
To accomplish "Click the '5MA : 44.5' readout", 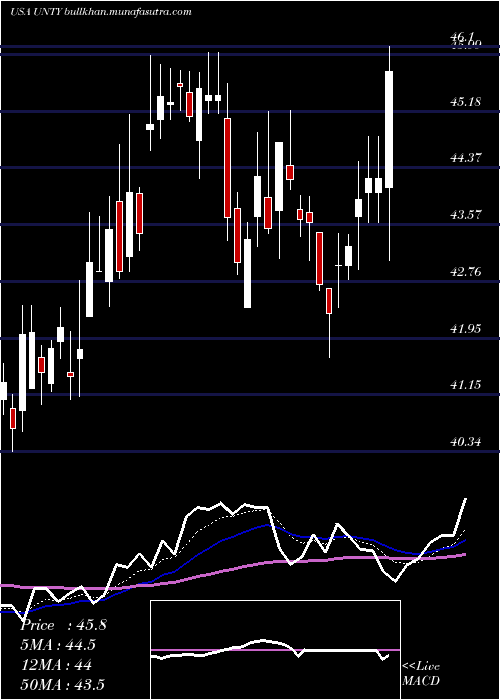I will 58,645.
